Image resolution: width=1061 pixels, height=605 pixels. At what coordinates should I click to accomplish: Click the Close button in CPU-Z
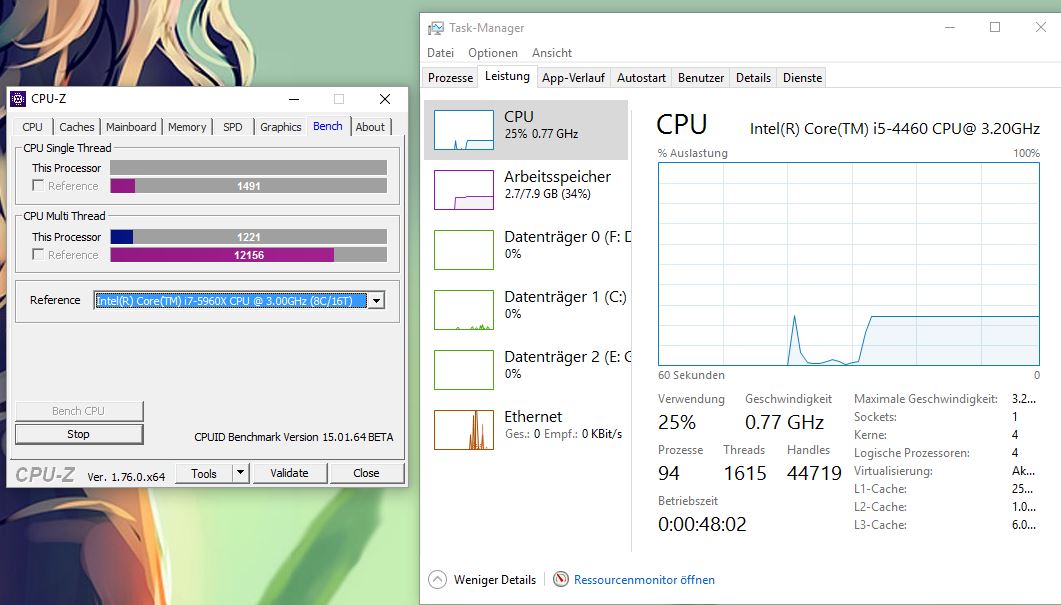pos(366,473)
